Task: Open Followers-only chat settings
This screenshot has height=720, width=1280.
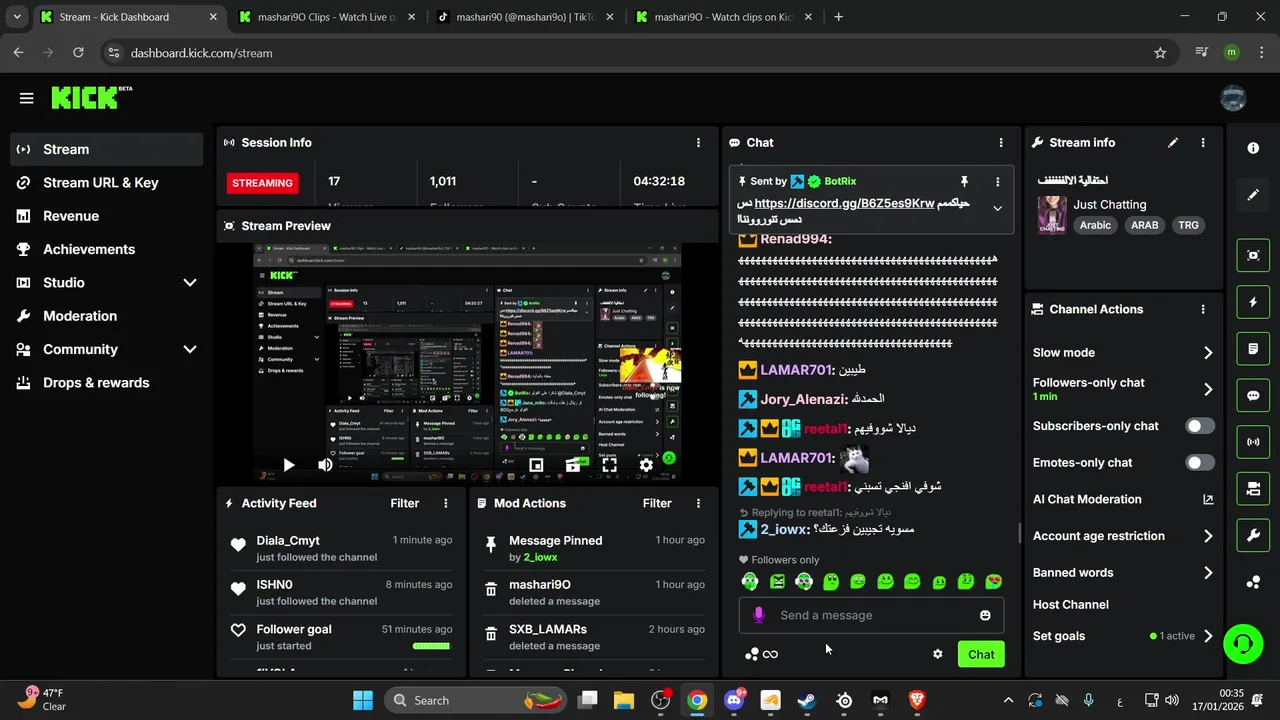Action: tap(1122, 389)
